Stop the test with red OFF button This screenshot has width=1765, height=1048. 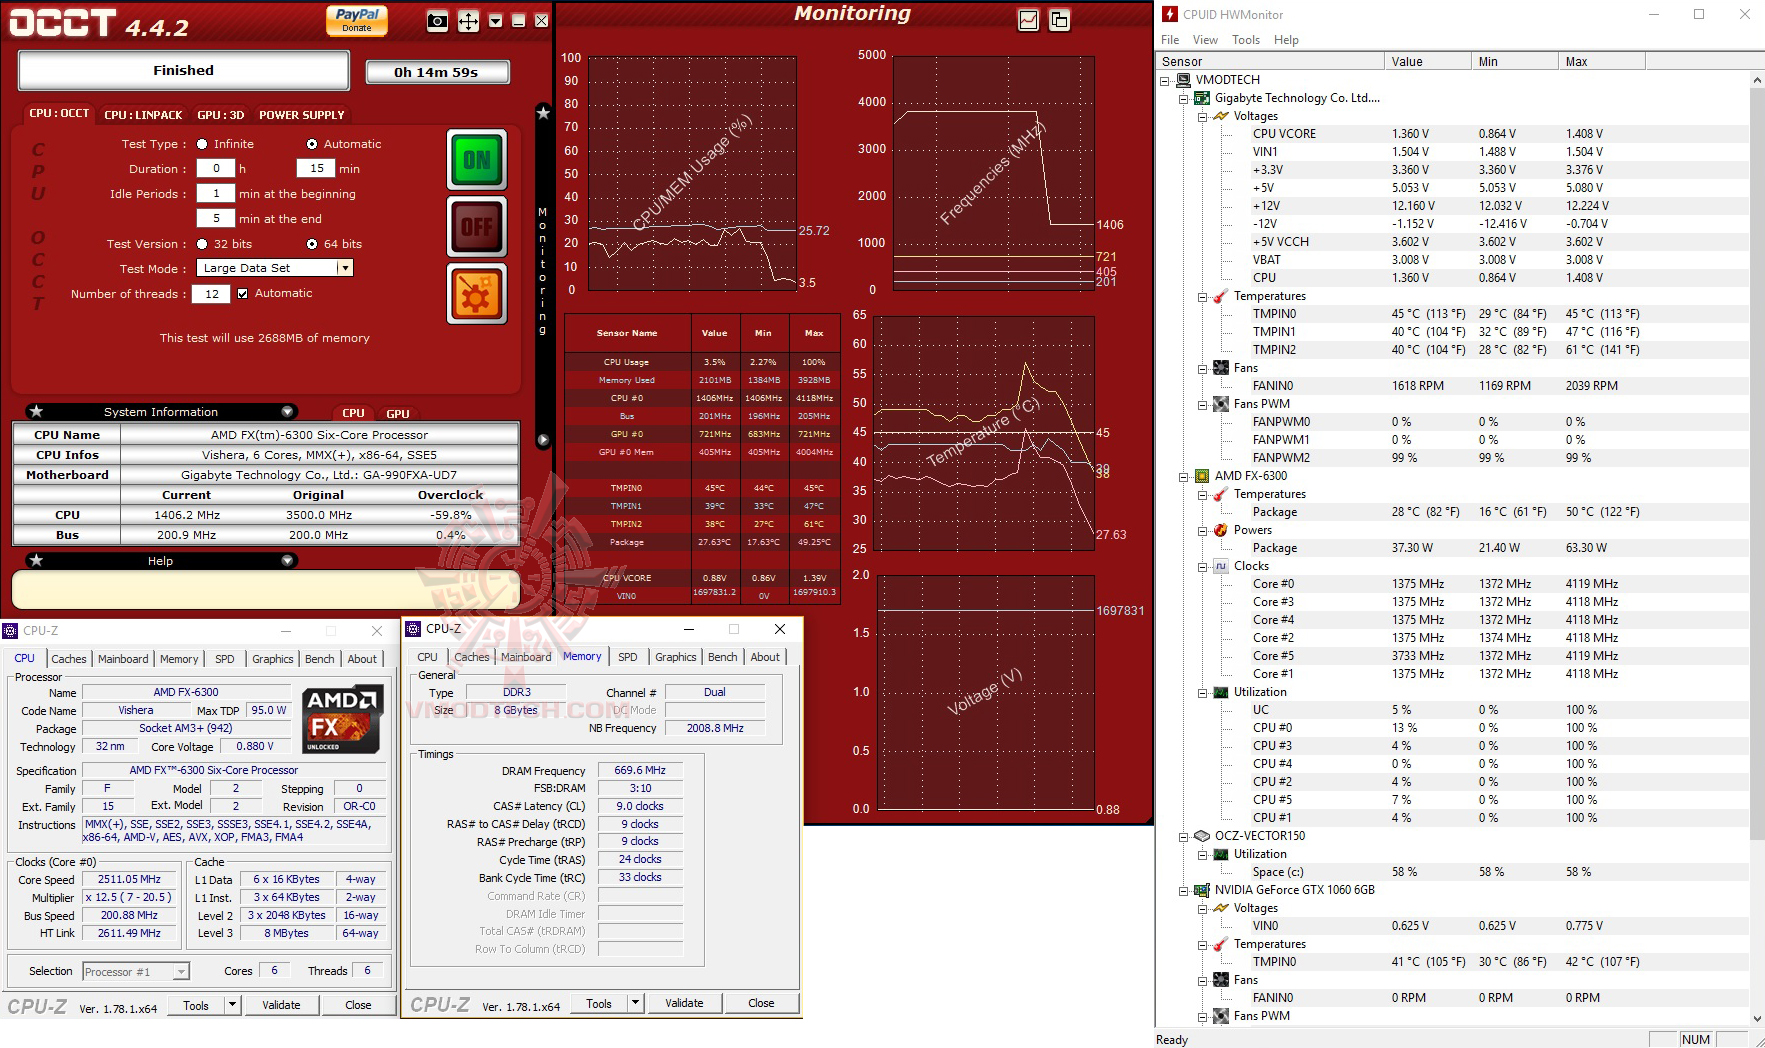477,227
